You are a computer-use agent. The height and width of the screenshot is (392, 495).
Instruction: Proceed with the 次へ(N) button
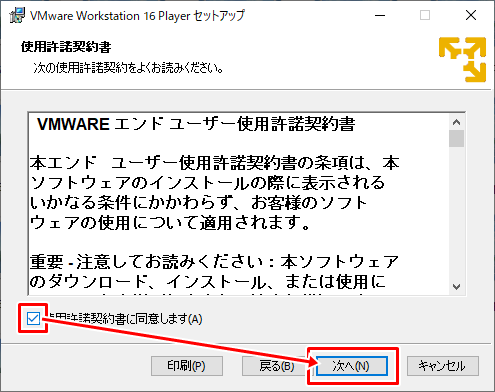[352, 366]
